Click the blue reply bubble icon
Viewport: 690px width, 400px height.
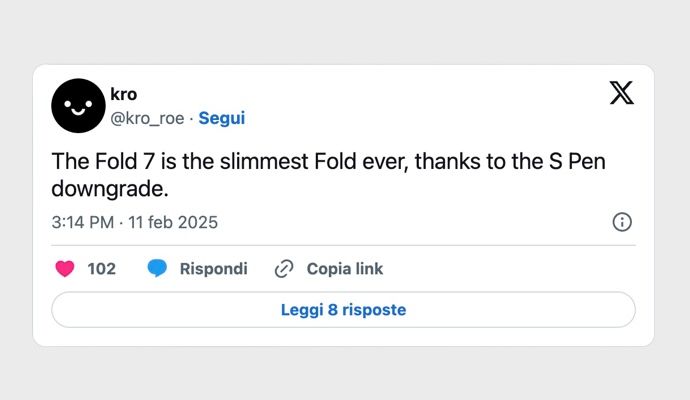coord(157,268)
